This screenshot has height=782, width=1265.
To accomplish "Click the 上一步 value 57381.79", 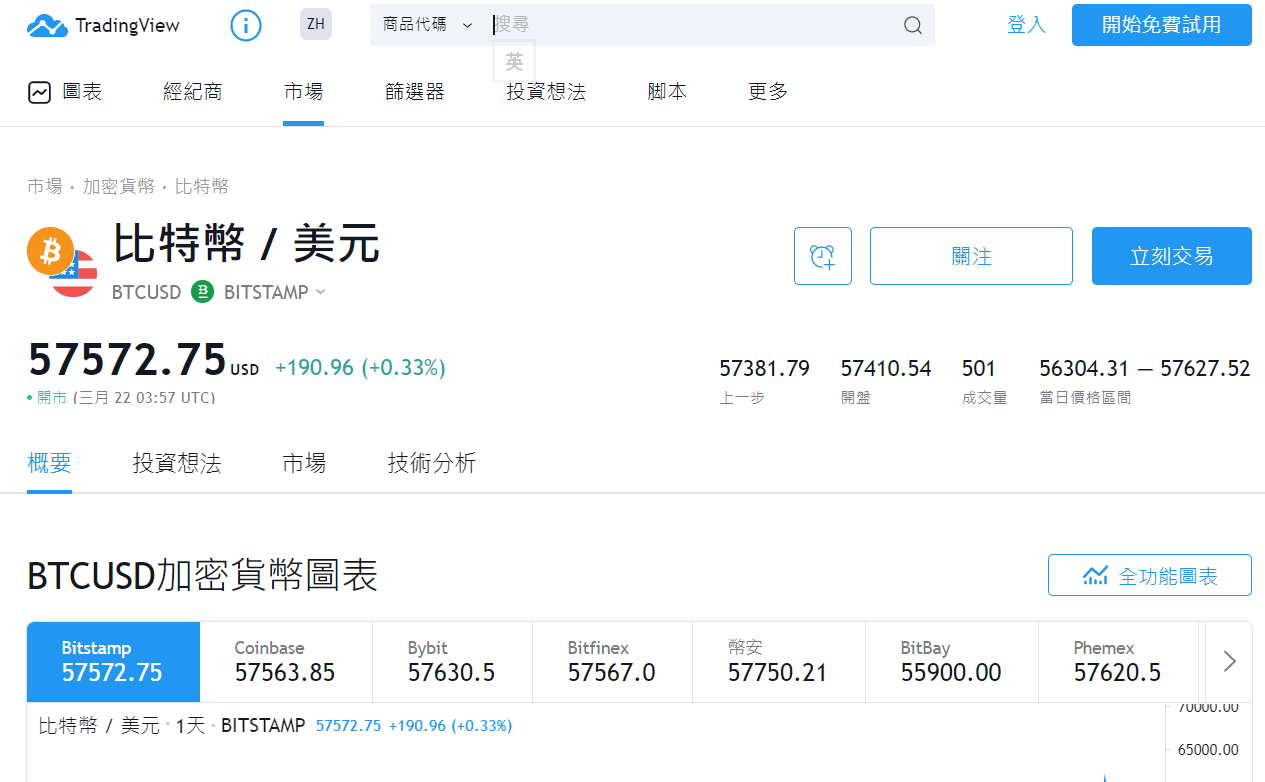I will [x=764, y=368].
